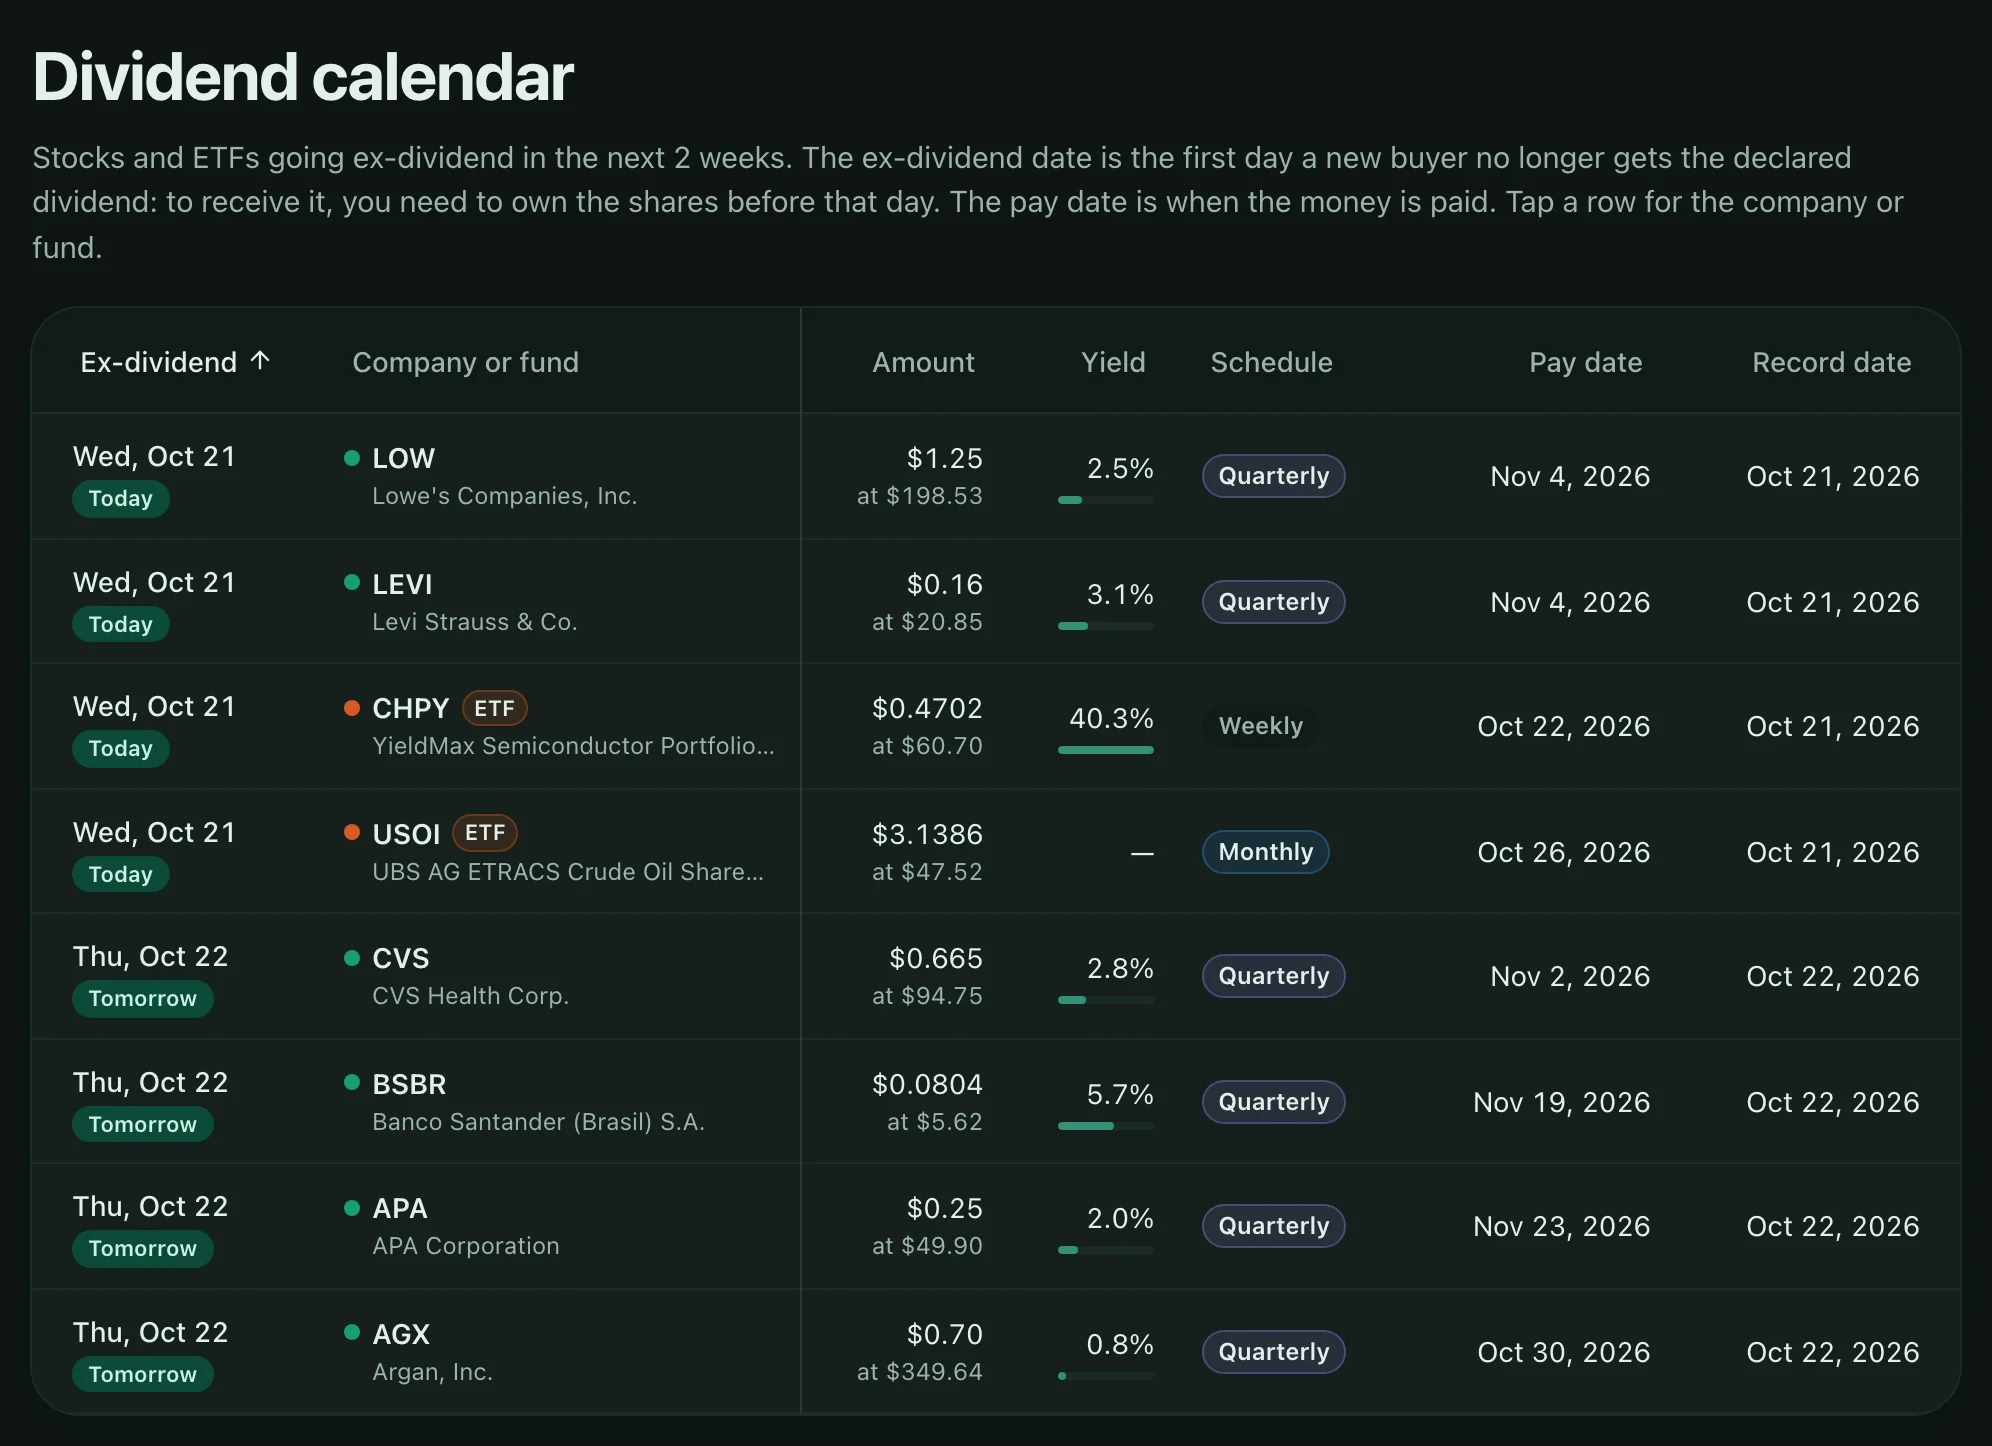Click the Oct 30, 2026 pay date
This screenshot has width=1992, height=1446.
click(1563, 1352)
